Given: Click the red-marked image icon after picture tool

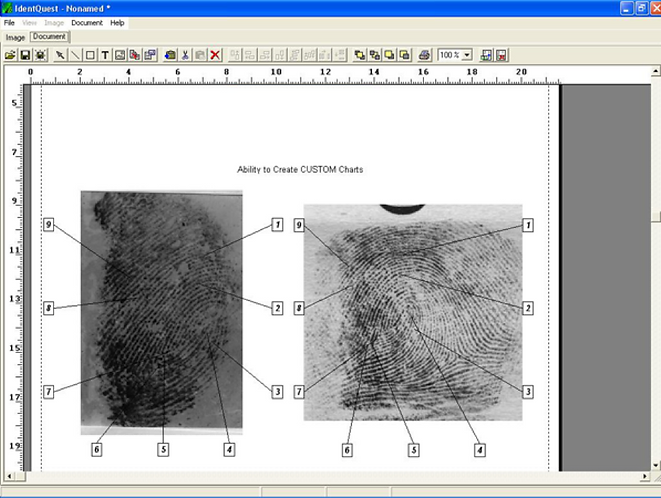Looking at the screenshot, I should [x=135, y=55].
